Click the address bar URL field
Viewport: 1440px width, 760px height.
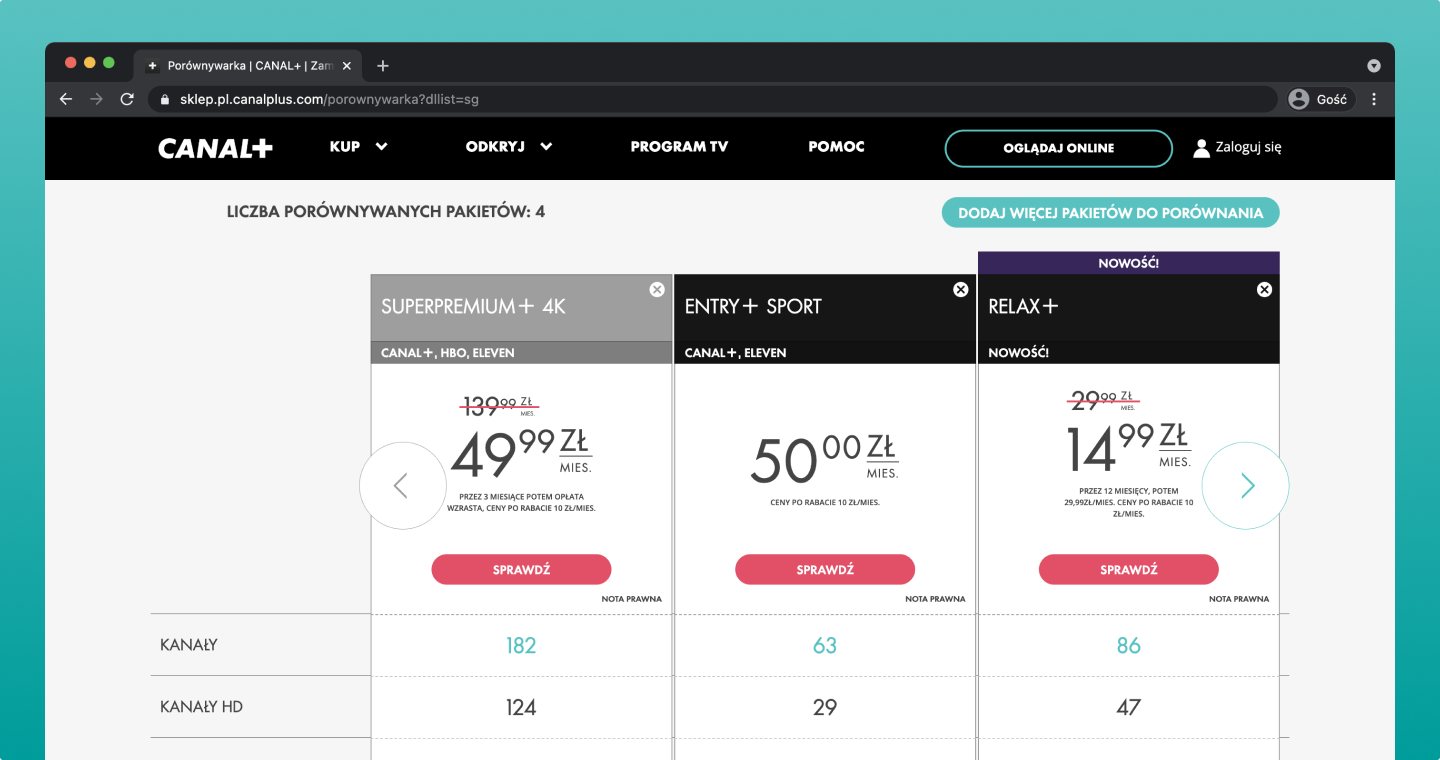[x=700, y=99]
